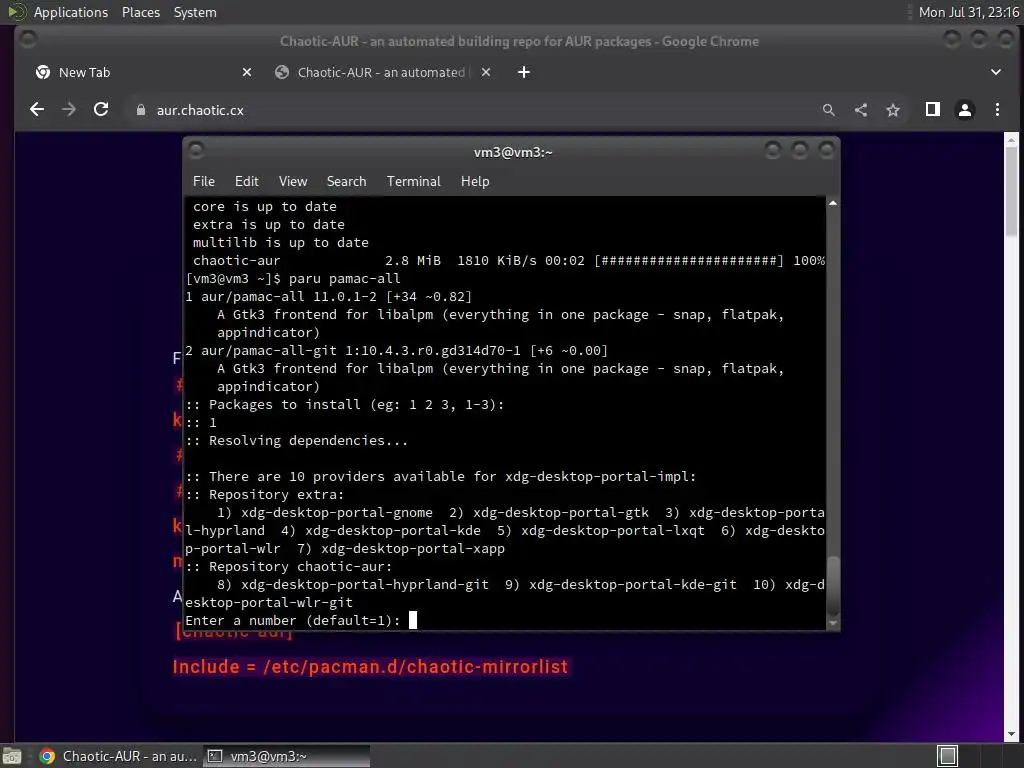This screenshot has height=768, width=1024.
Task: Open a new Chrome tab
Action: (x=524, y=72)
